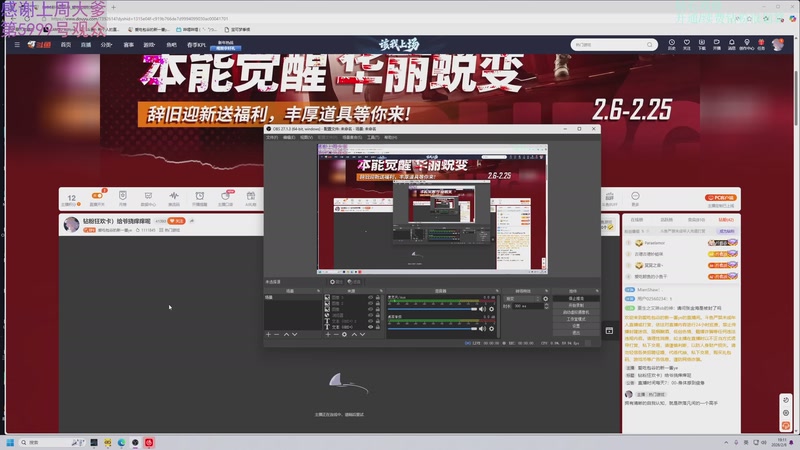
Task: Open 数据中心 icon in streamer toolbar
Action: click(148, 198)
